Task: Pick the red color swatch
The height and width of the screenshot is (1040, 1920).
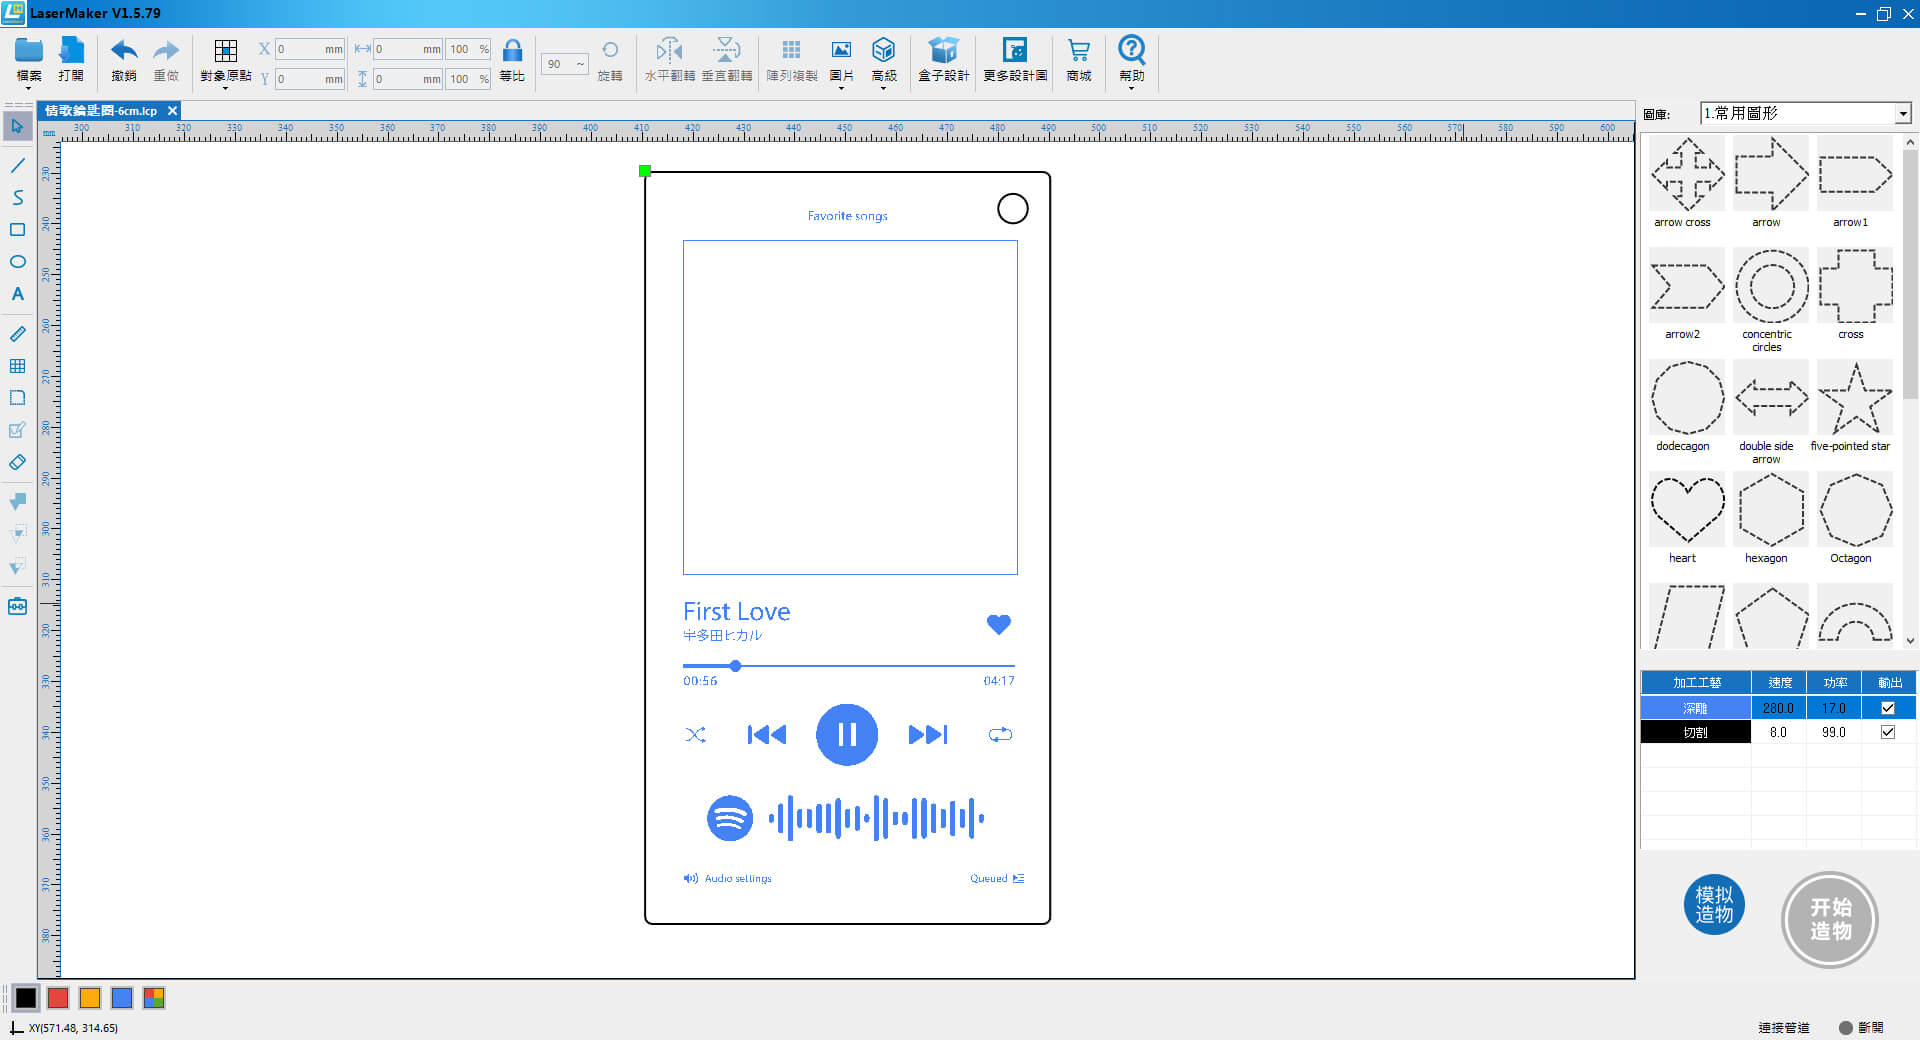Action: click(x=58, y=998)
